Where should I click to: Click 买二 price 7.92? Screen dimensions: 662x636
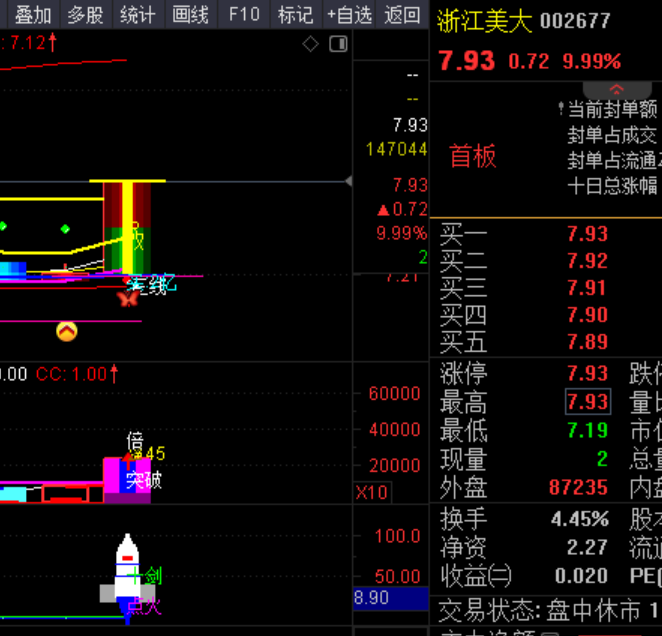[x=587, y=261]
